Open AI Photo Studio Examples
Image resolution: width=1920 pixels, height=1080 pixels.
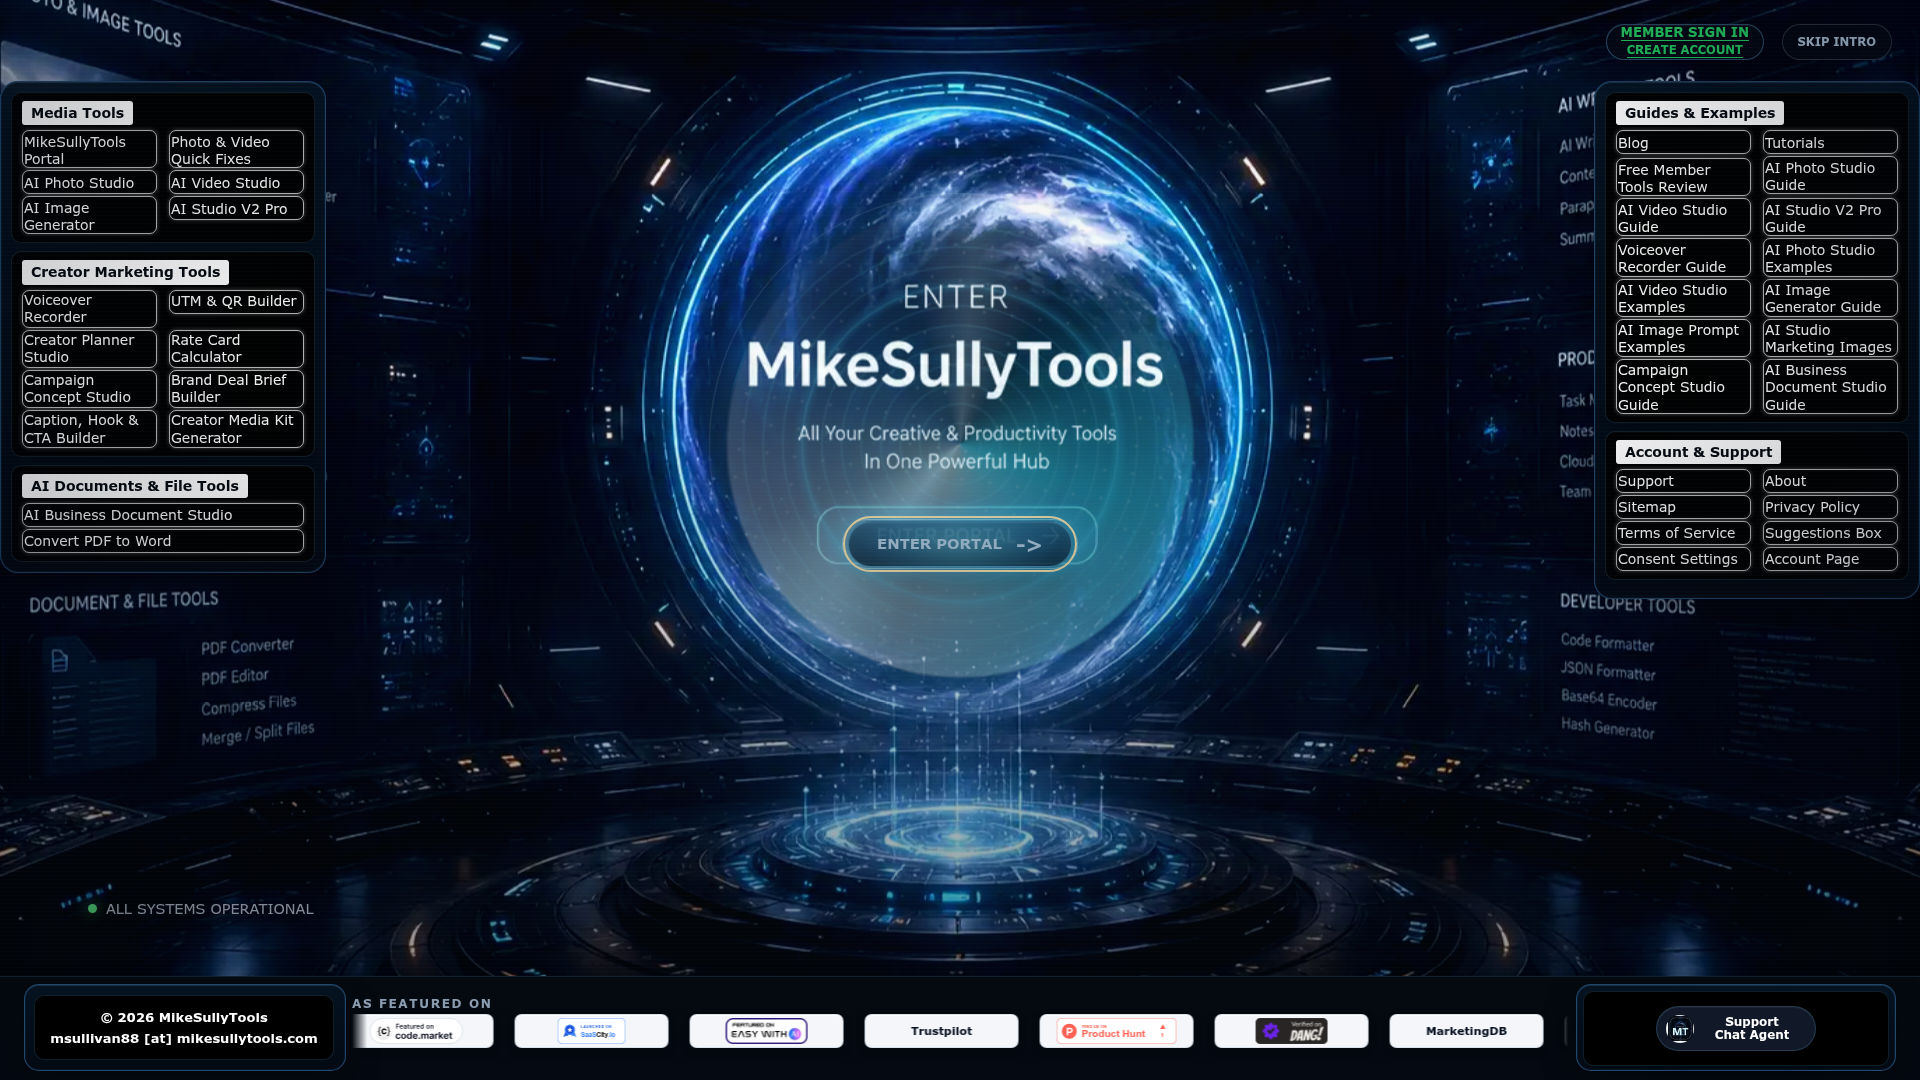click(x=1830, y=258)
